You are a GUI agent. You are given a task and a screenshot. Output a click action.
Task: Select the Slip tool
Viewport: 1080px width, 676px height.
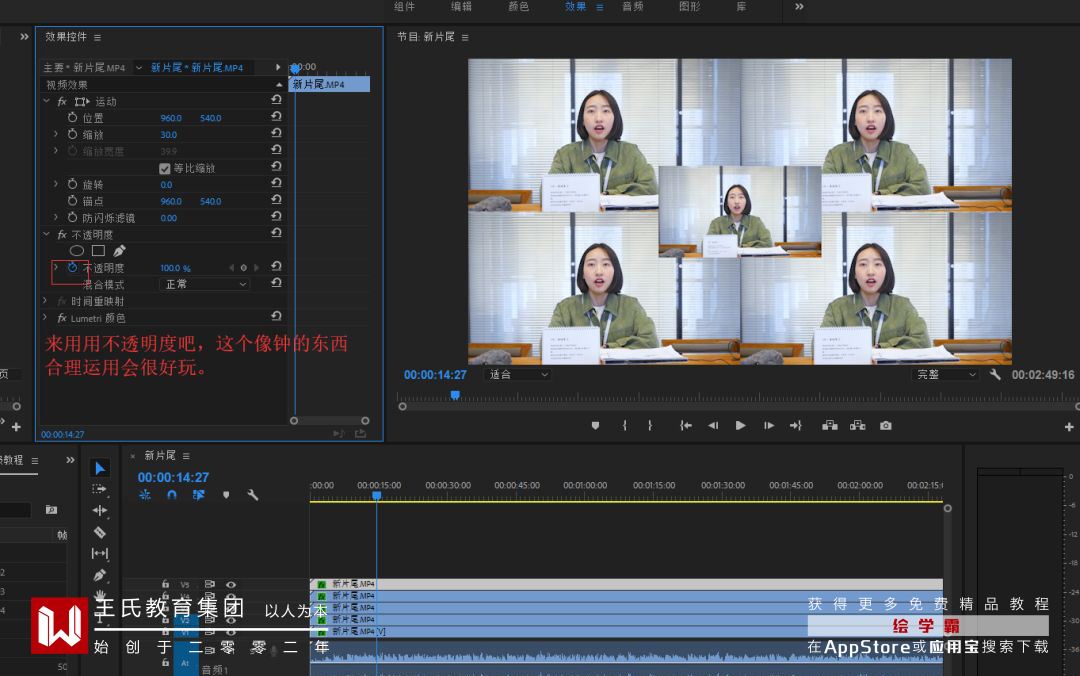100,553
